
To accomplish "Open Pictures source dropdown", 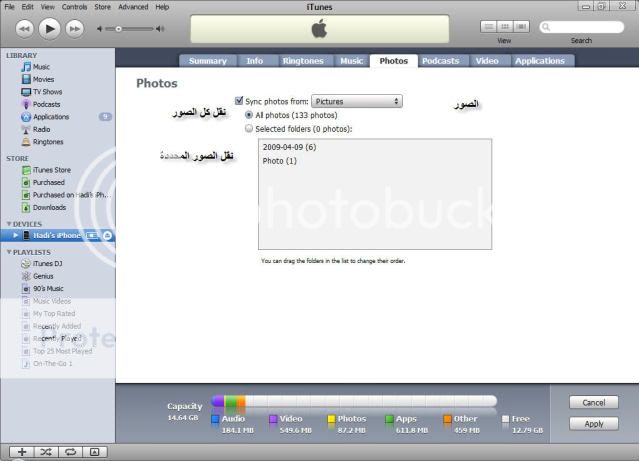I will 357,101.
